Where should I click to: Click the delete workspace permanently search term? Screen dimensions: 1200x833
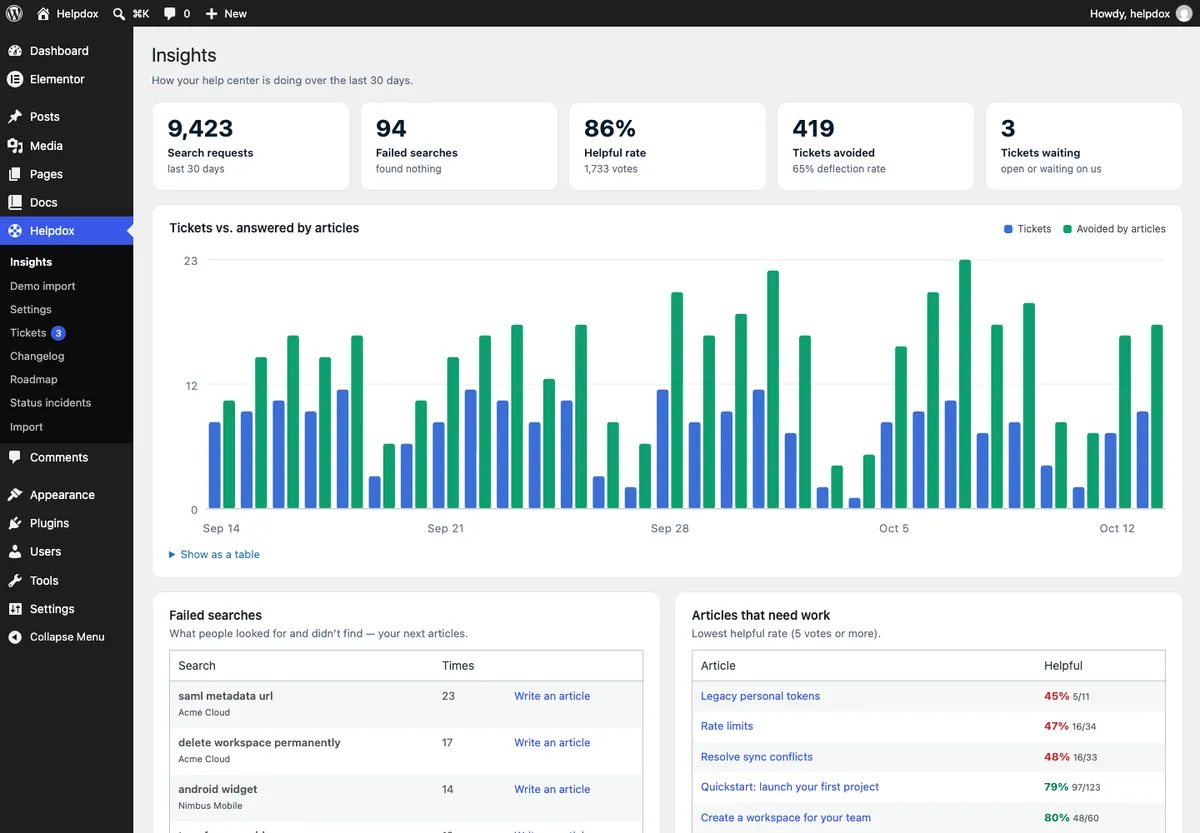click(x=259, y=743)
